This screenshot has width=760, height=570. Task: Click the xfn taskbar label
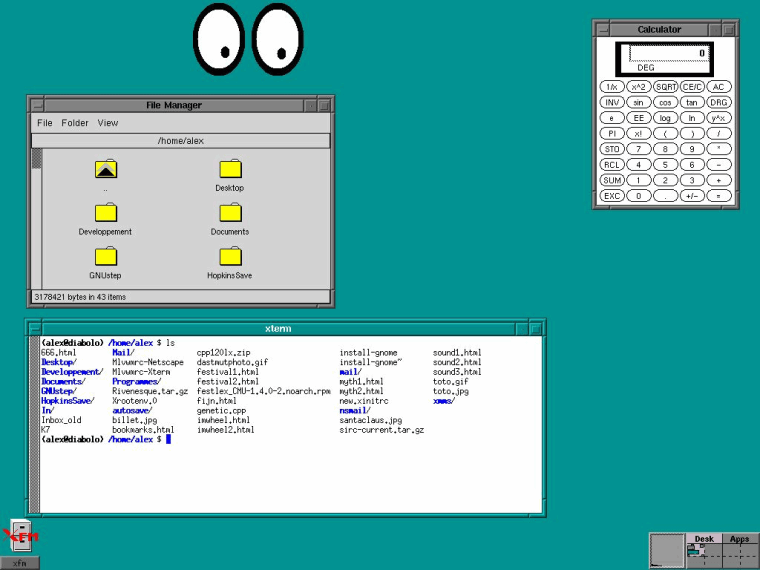[x=19, y=563]
